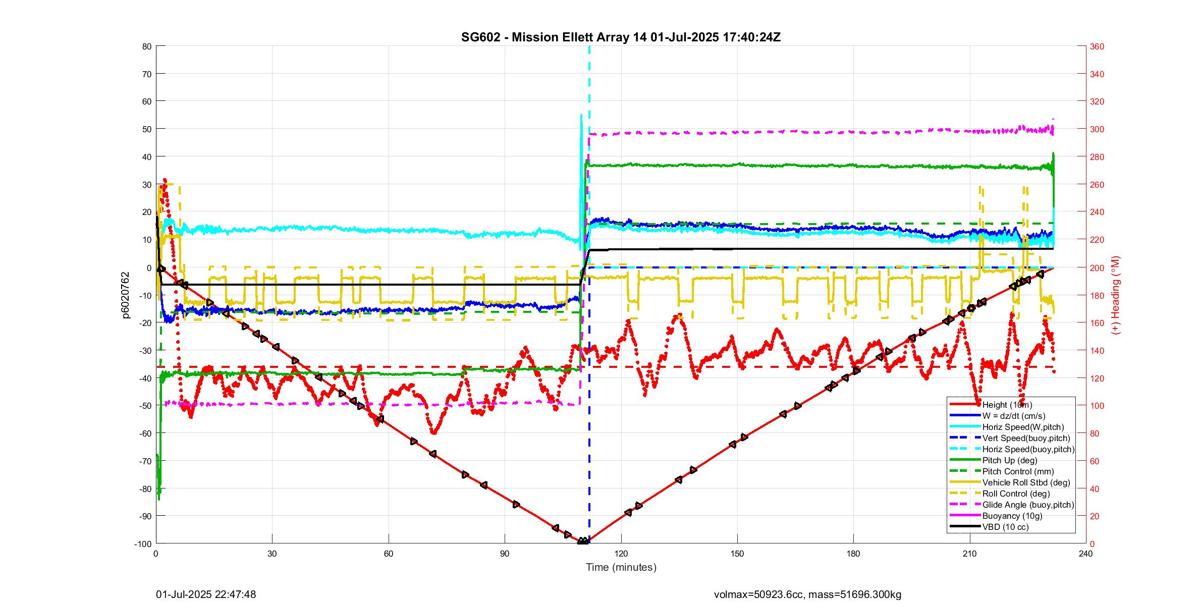Screen dimensions: 1200x611
Task: Select the left y-axis label "p6020762"
Action: 126,294
